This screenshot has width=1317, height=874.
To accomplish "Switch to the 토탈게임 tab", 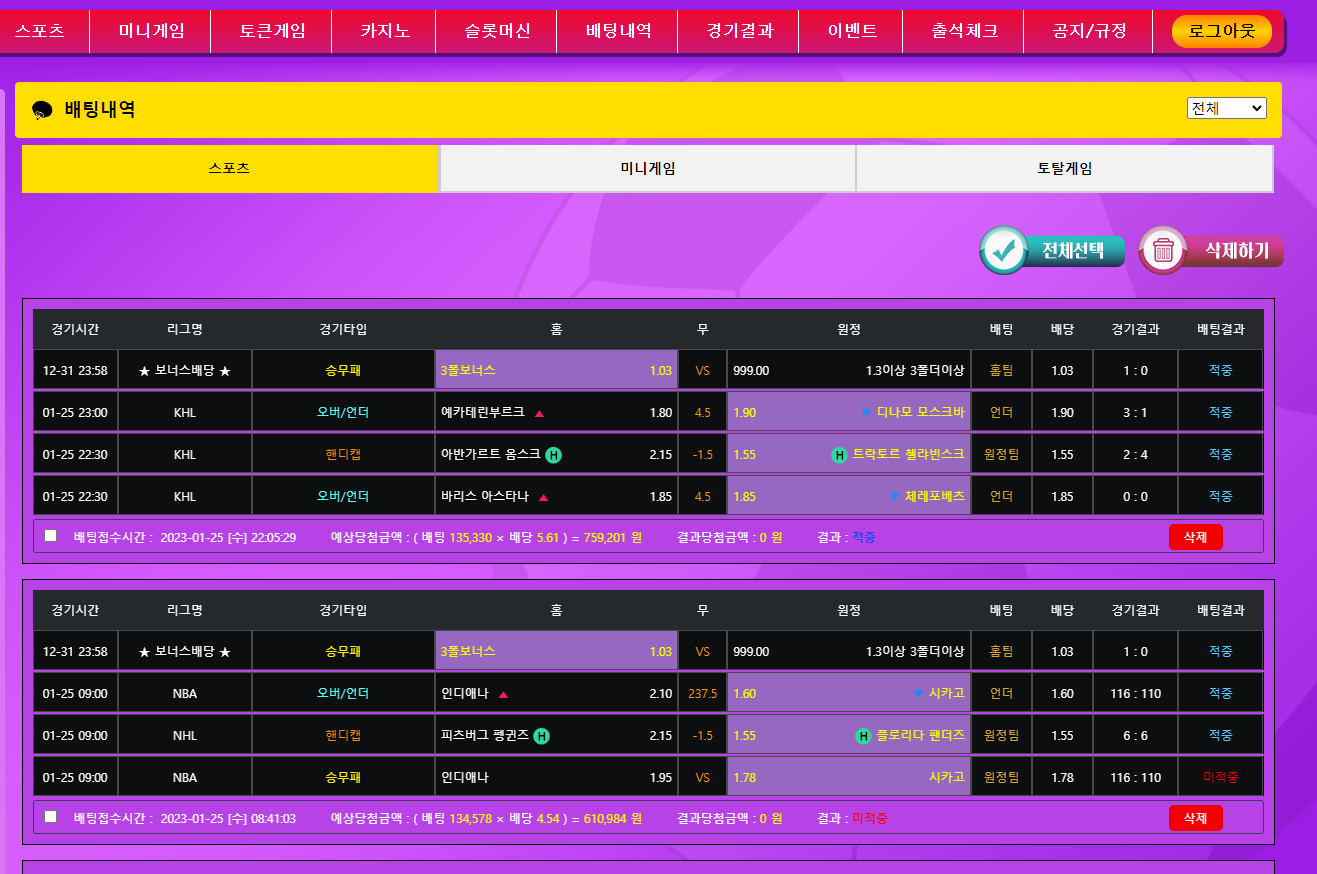I will tap(1064, 169).
